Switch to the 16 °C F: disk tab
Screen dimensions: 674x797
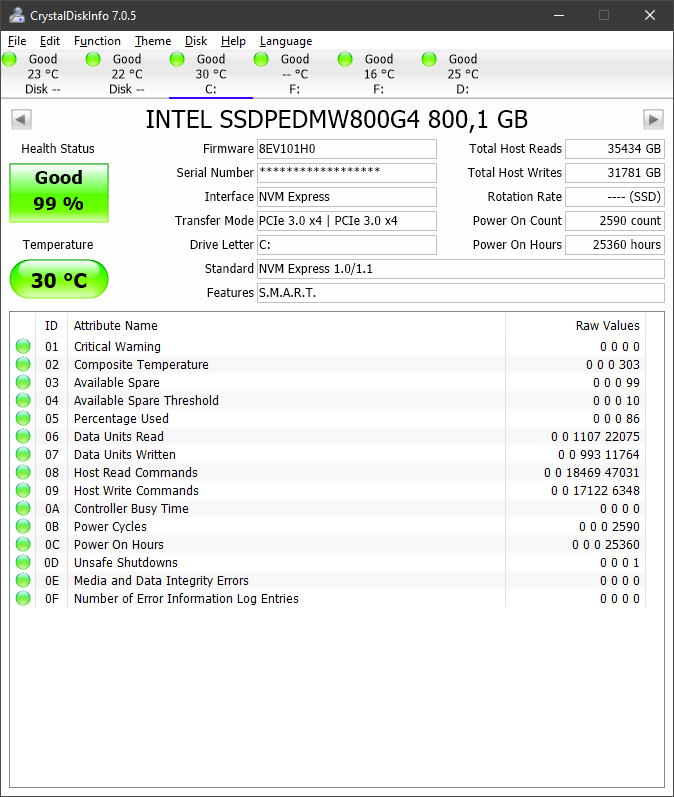coord(378,74)
